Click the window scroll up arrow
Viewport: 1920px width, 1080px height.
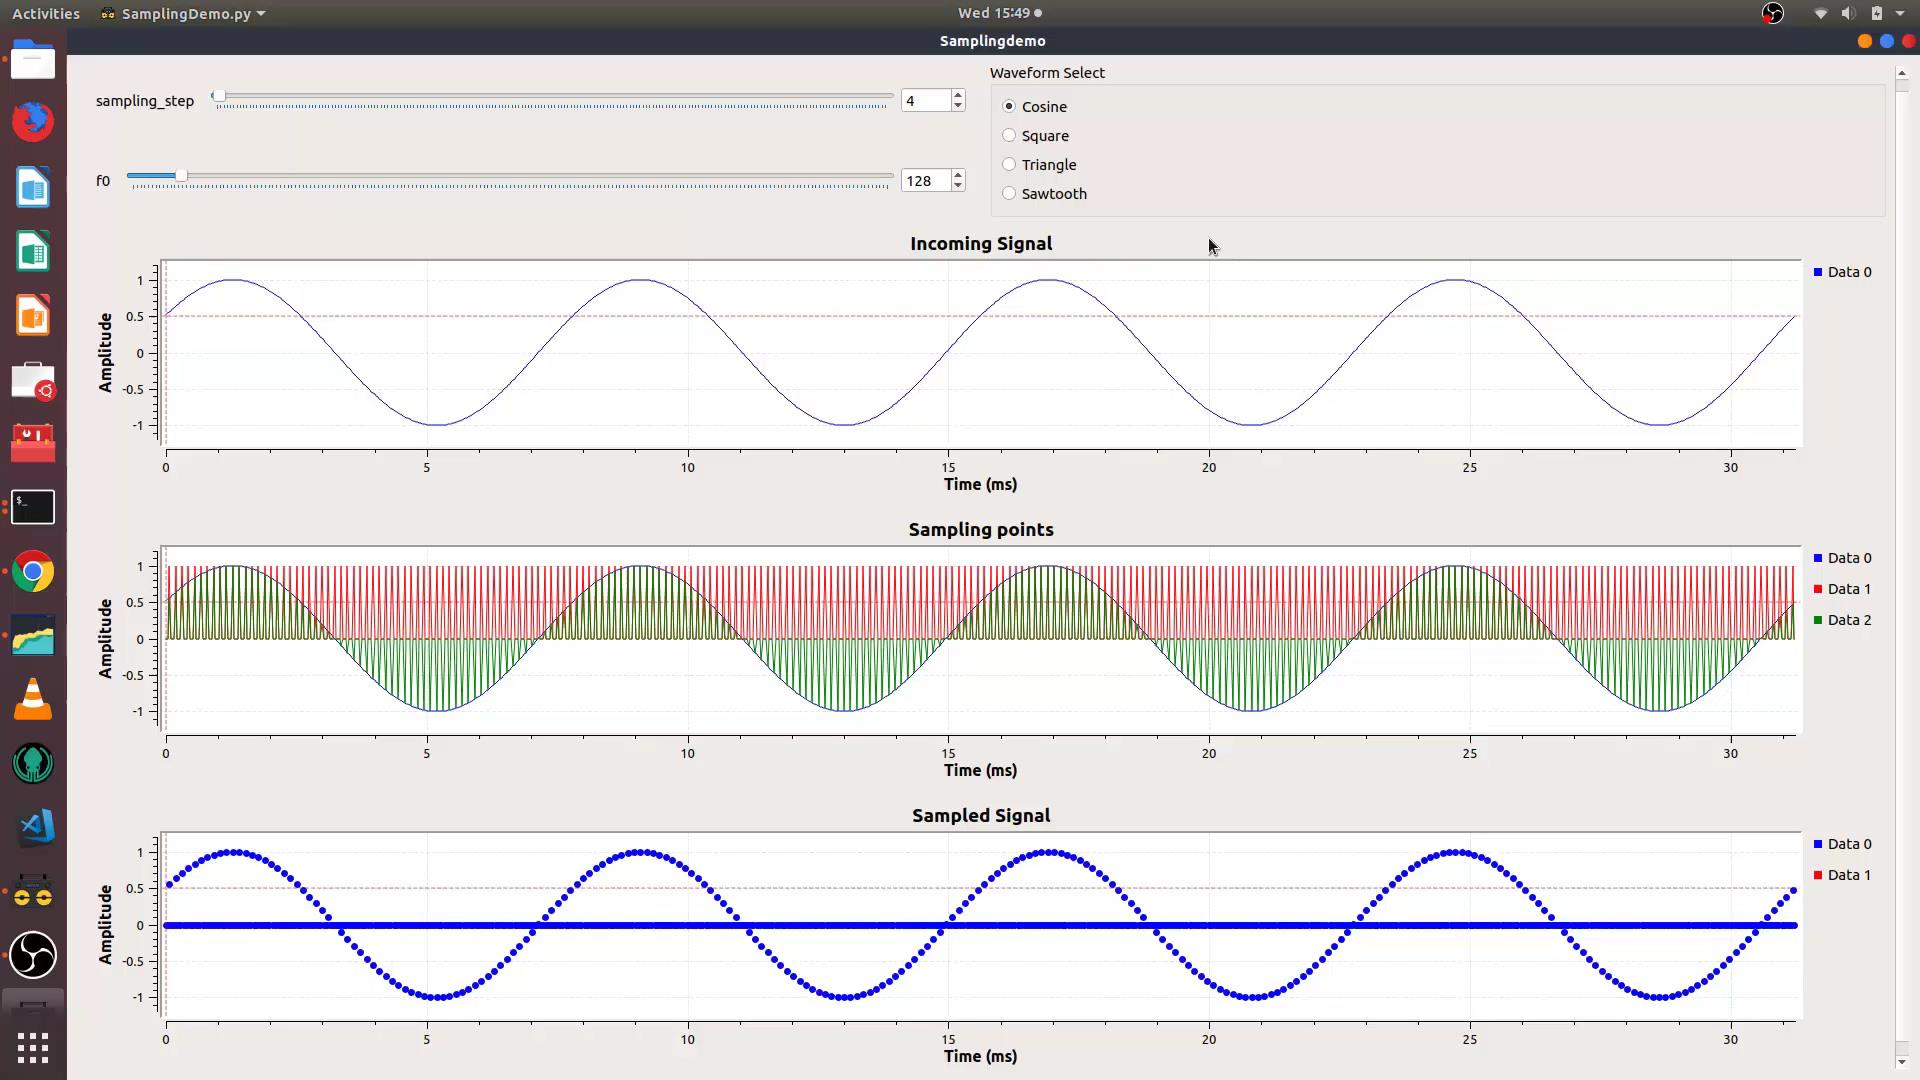(x=1901, y=73)
